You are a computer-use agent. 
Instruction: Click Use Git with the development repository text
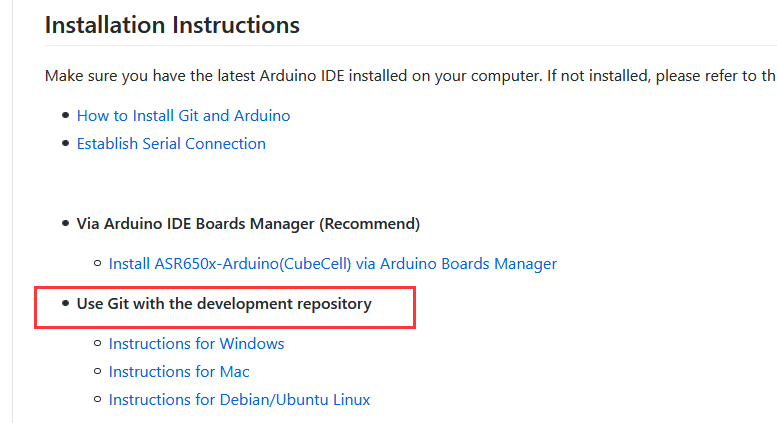pyautogui.click(x=224, y=304)
